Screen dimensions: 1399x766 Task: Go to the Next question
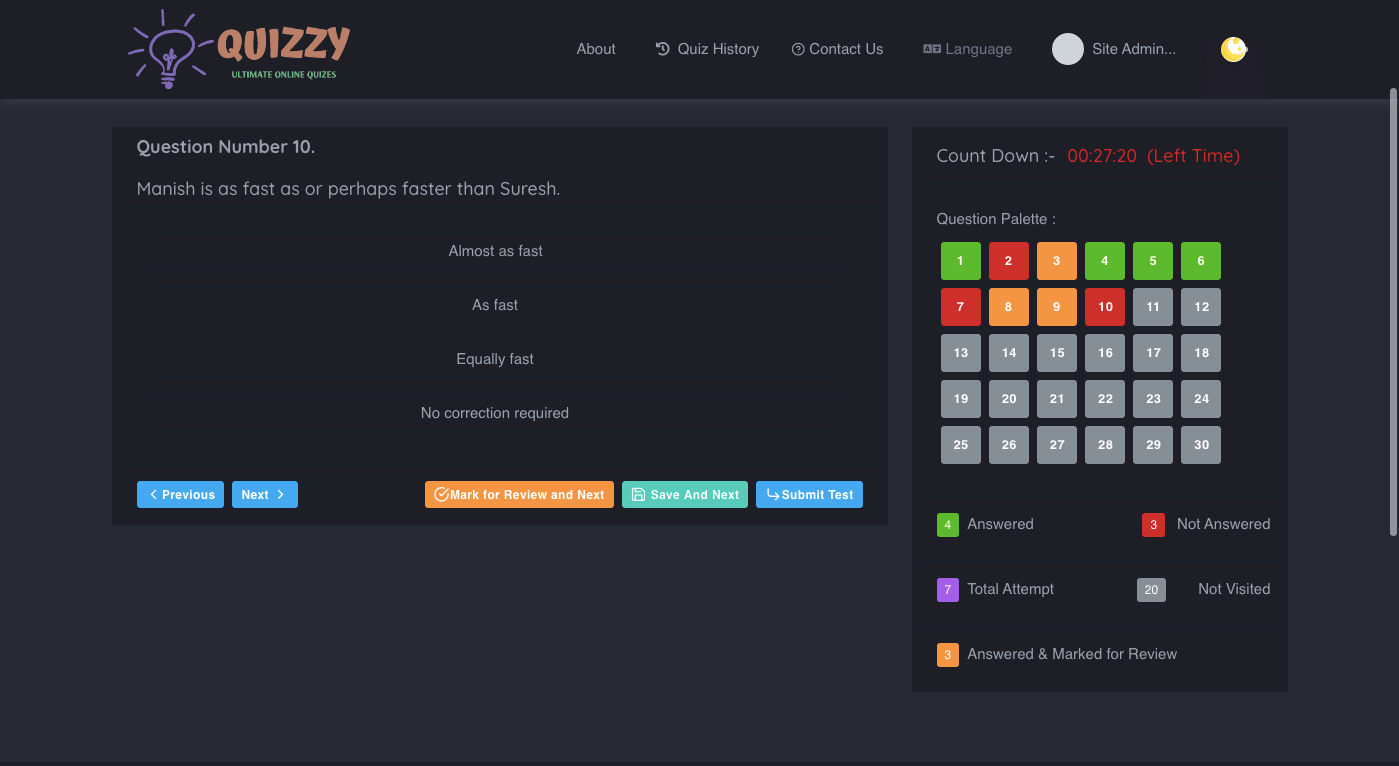click(265, 494)
